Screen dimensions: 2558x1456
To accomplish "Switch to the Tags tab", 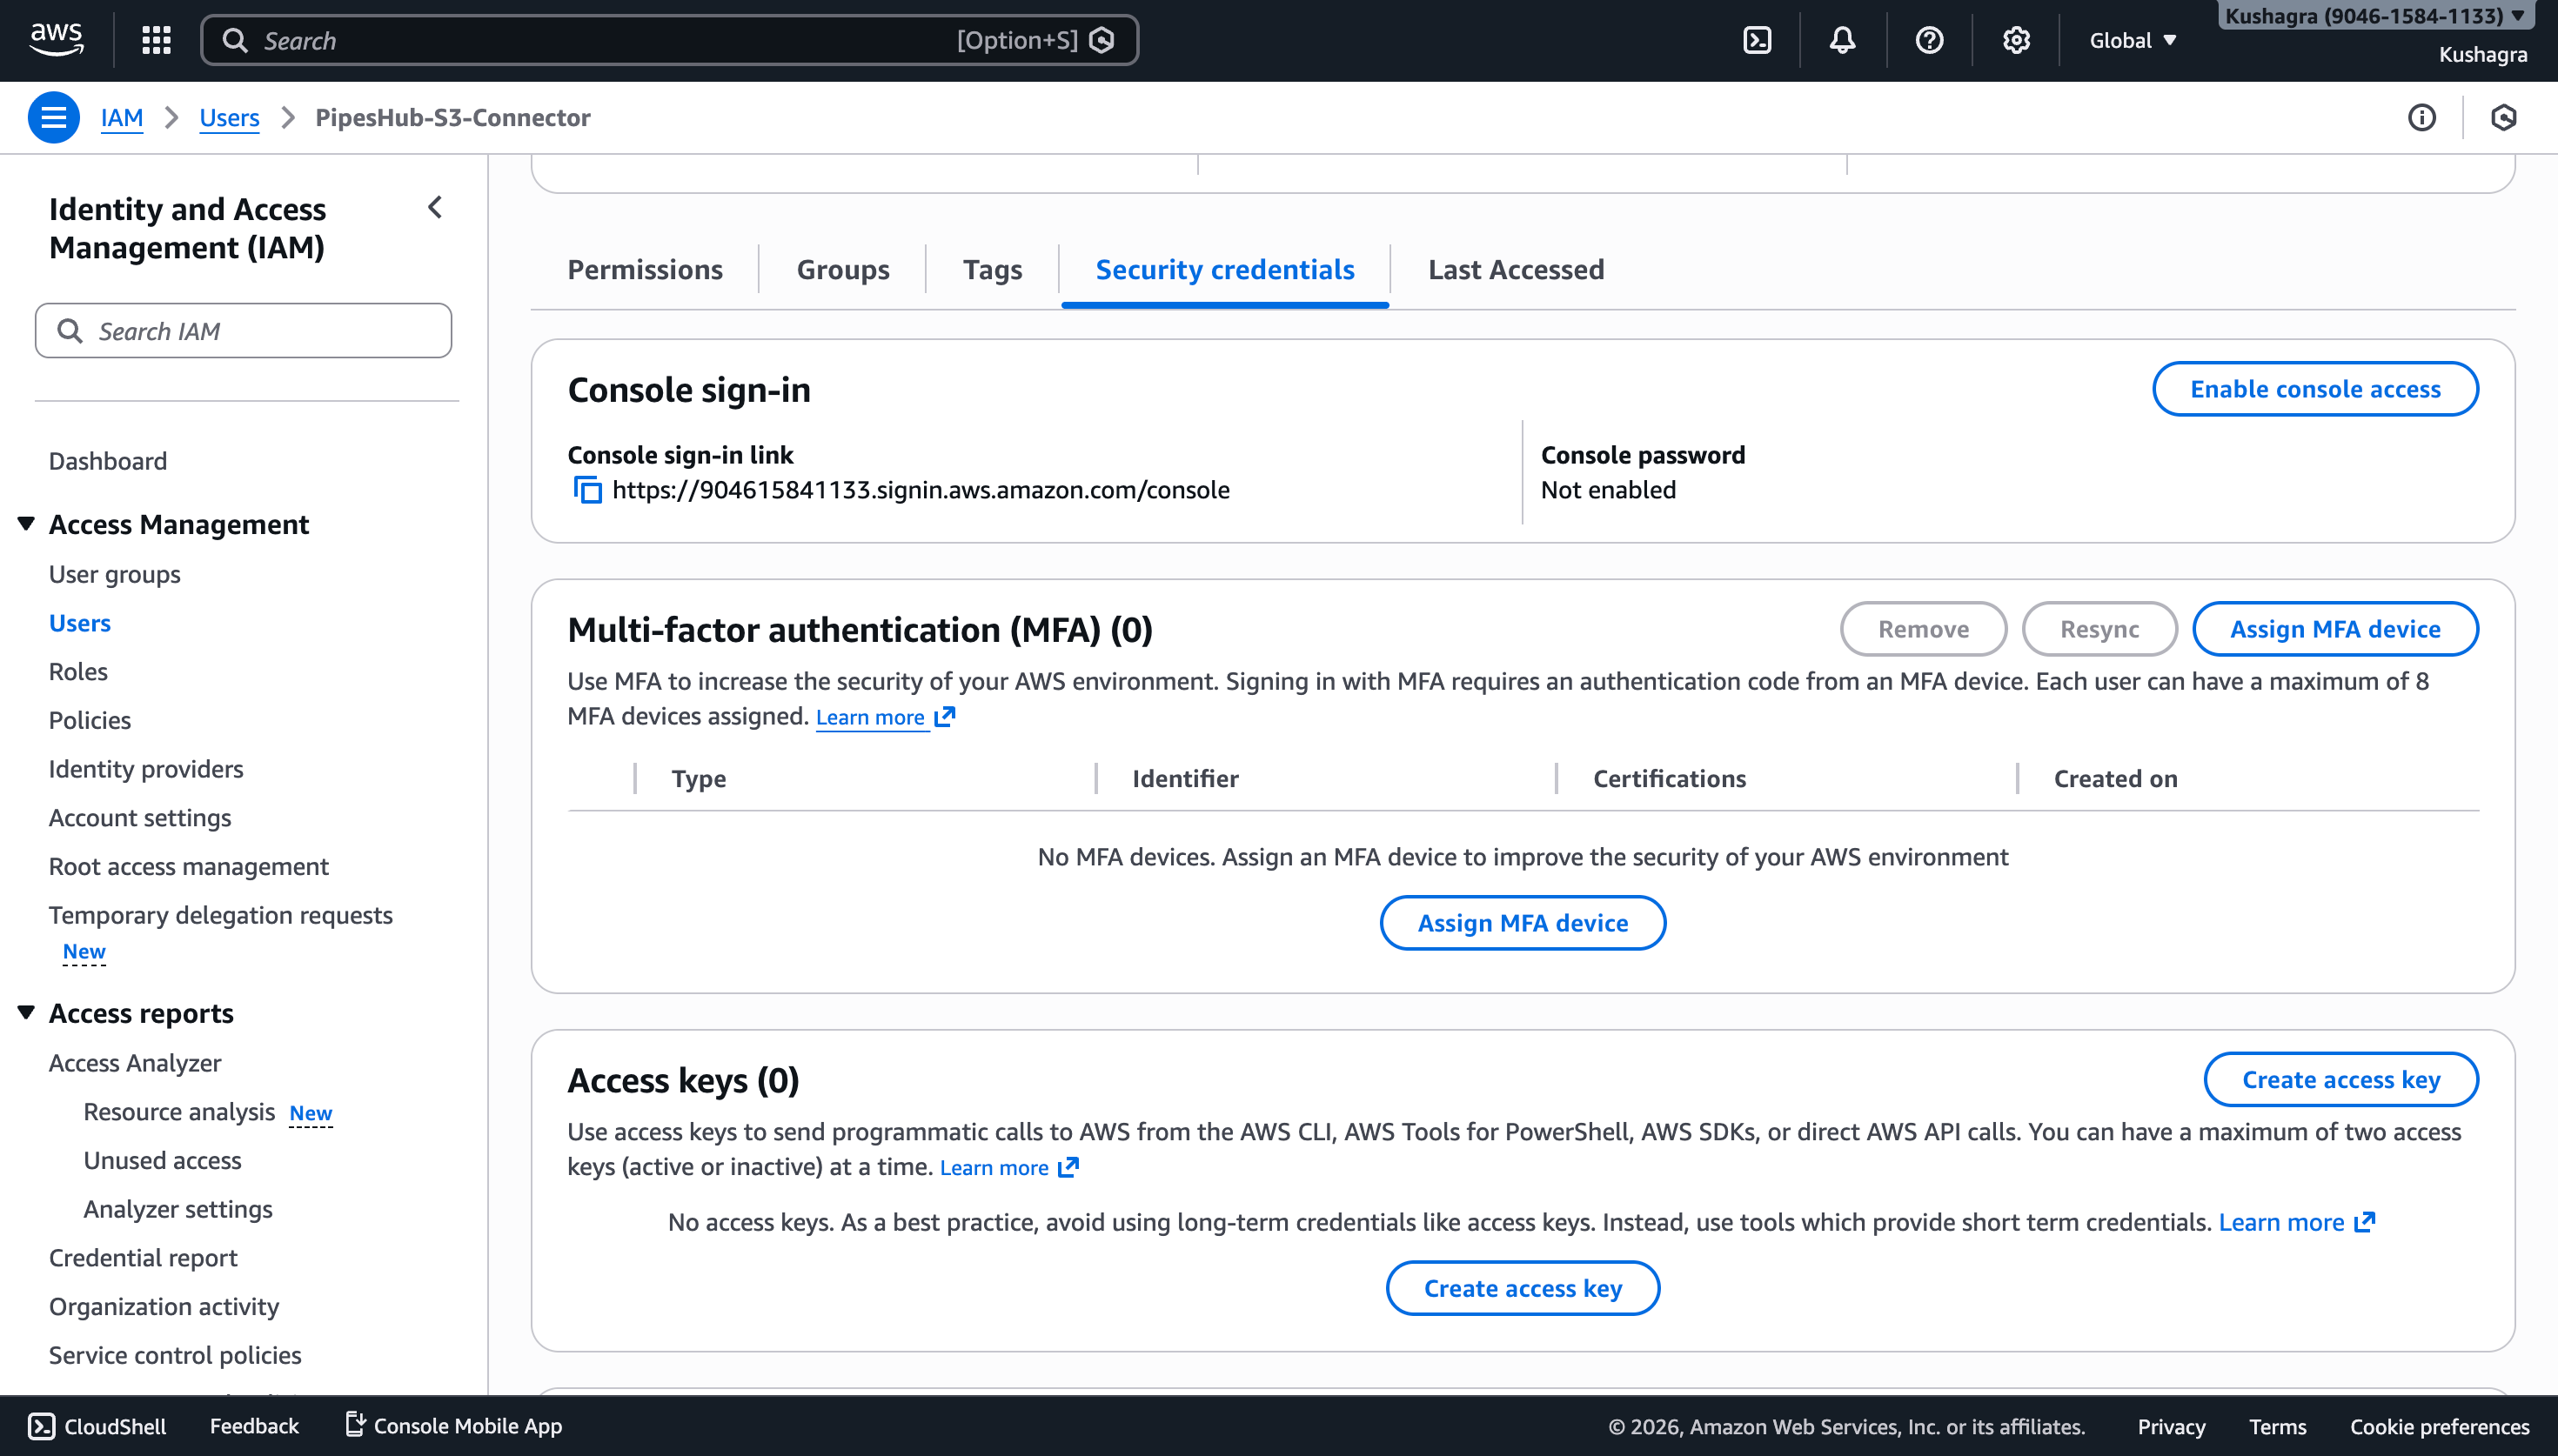I will (x=992, y=270).
